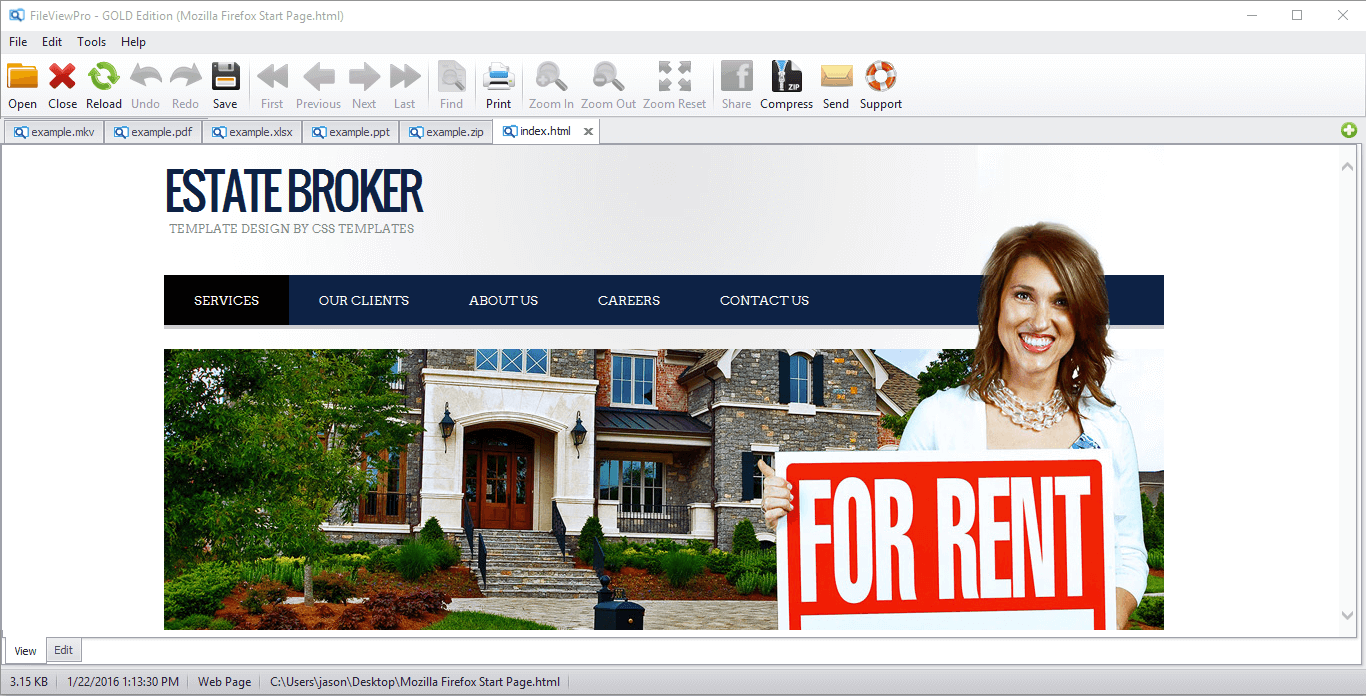Image resolution: width=1366 pixels, height=696 pixels.
Task: Click ABOUT US navigation link
Action: [x=503, y=300]
